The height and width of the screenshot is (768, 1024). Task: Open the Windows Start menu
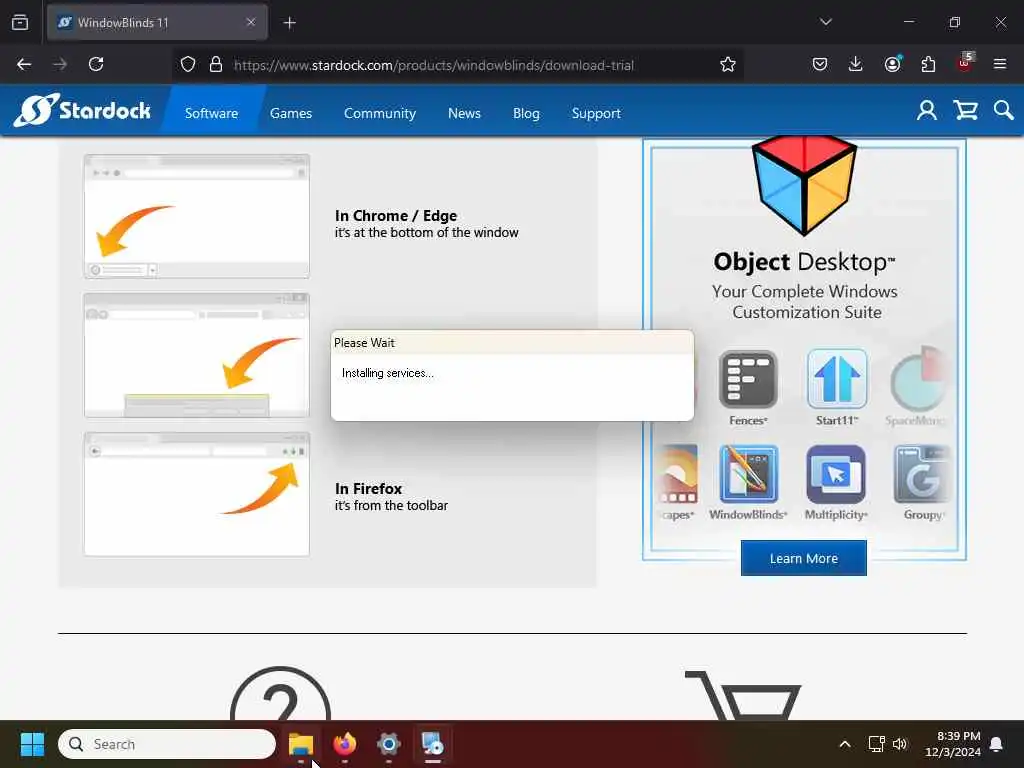click(x=32, y=744)
